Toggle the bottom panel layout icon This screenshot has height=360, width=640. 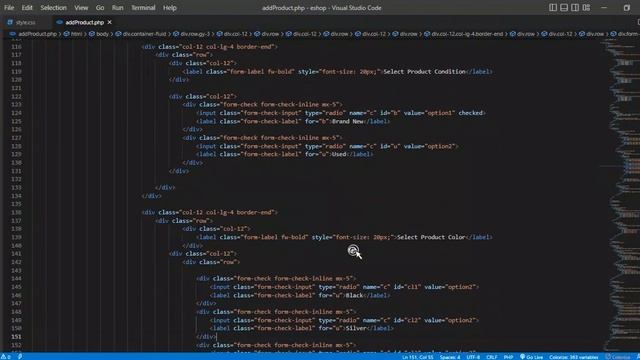pyautogui.click(x=564, y=7)
